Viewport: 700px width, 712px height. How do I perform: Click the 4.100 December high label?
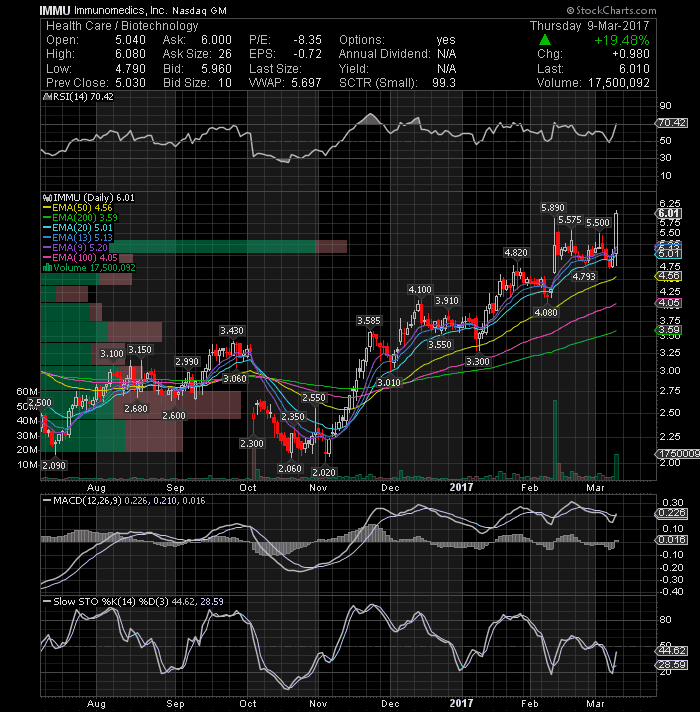[420, 289]
